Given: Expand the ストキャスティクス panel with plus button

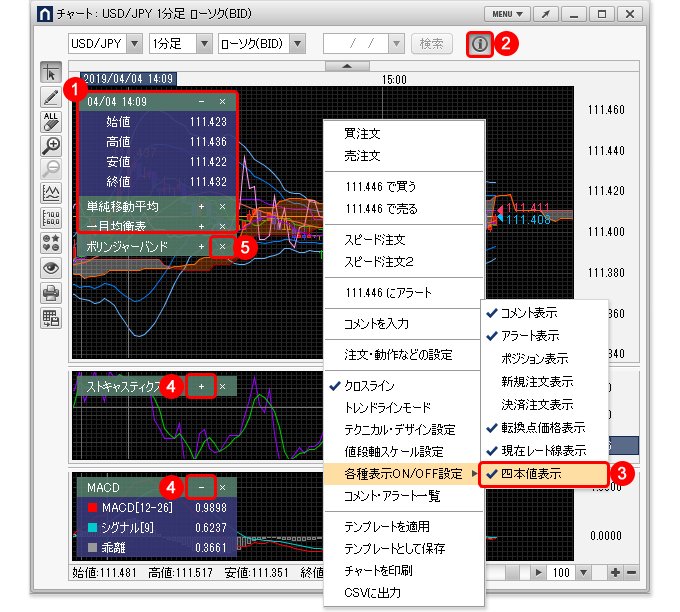Looking at the screenshot, I should (201, 386).
